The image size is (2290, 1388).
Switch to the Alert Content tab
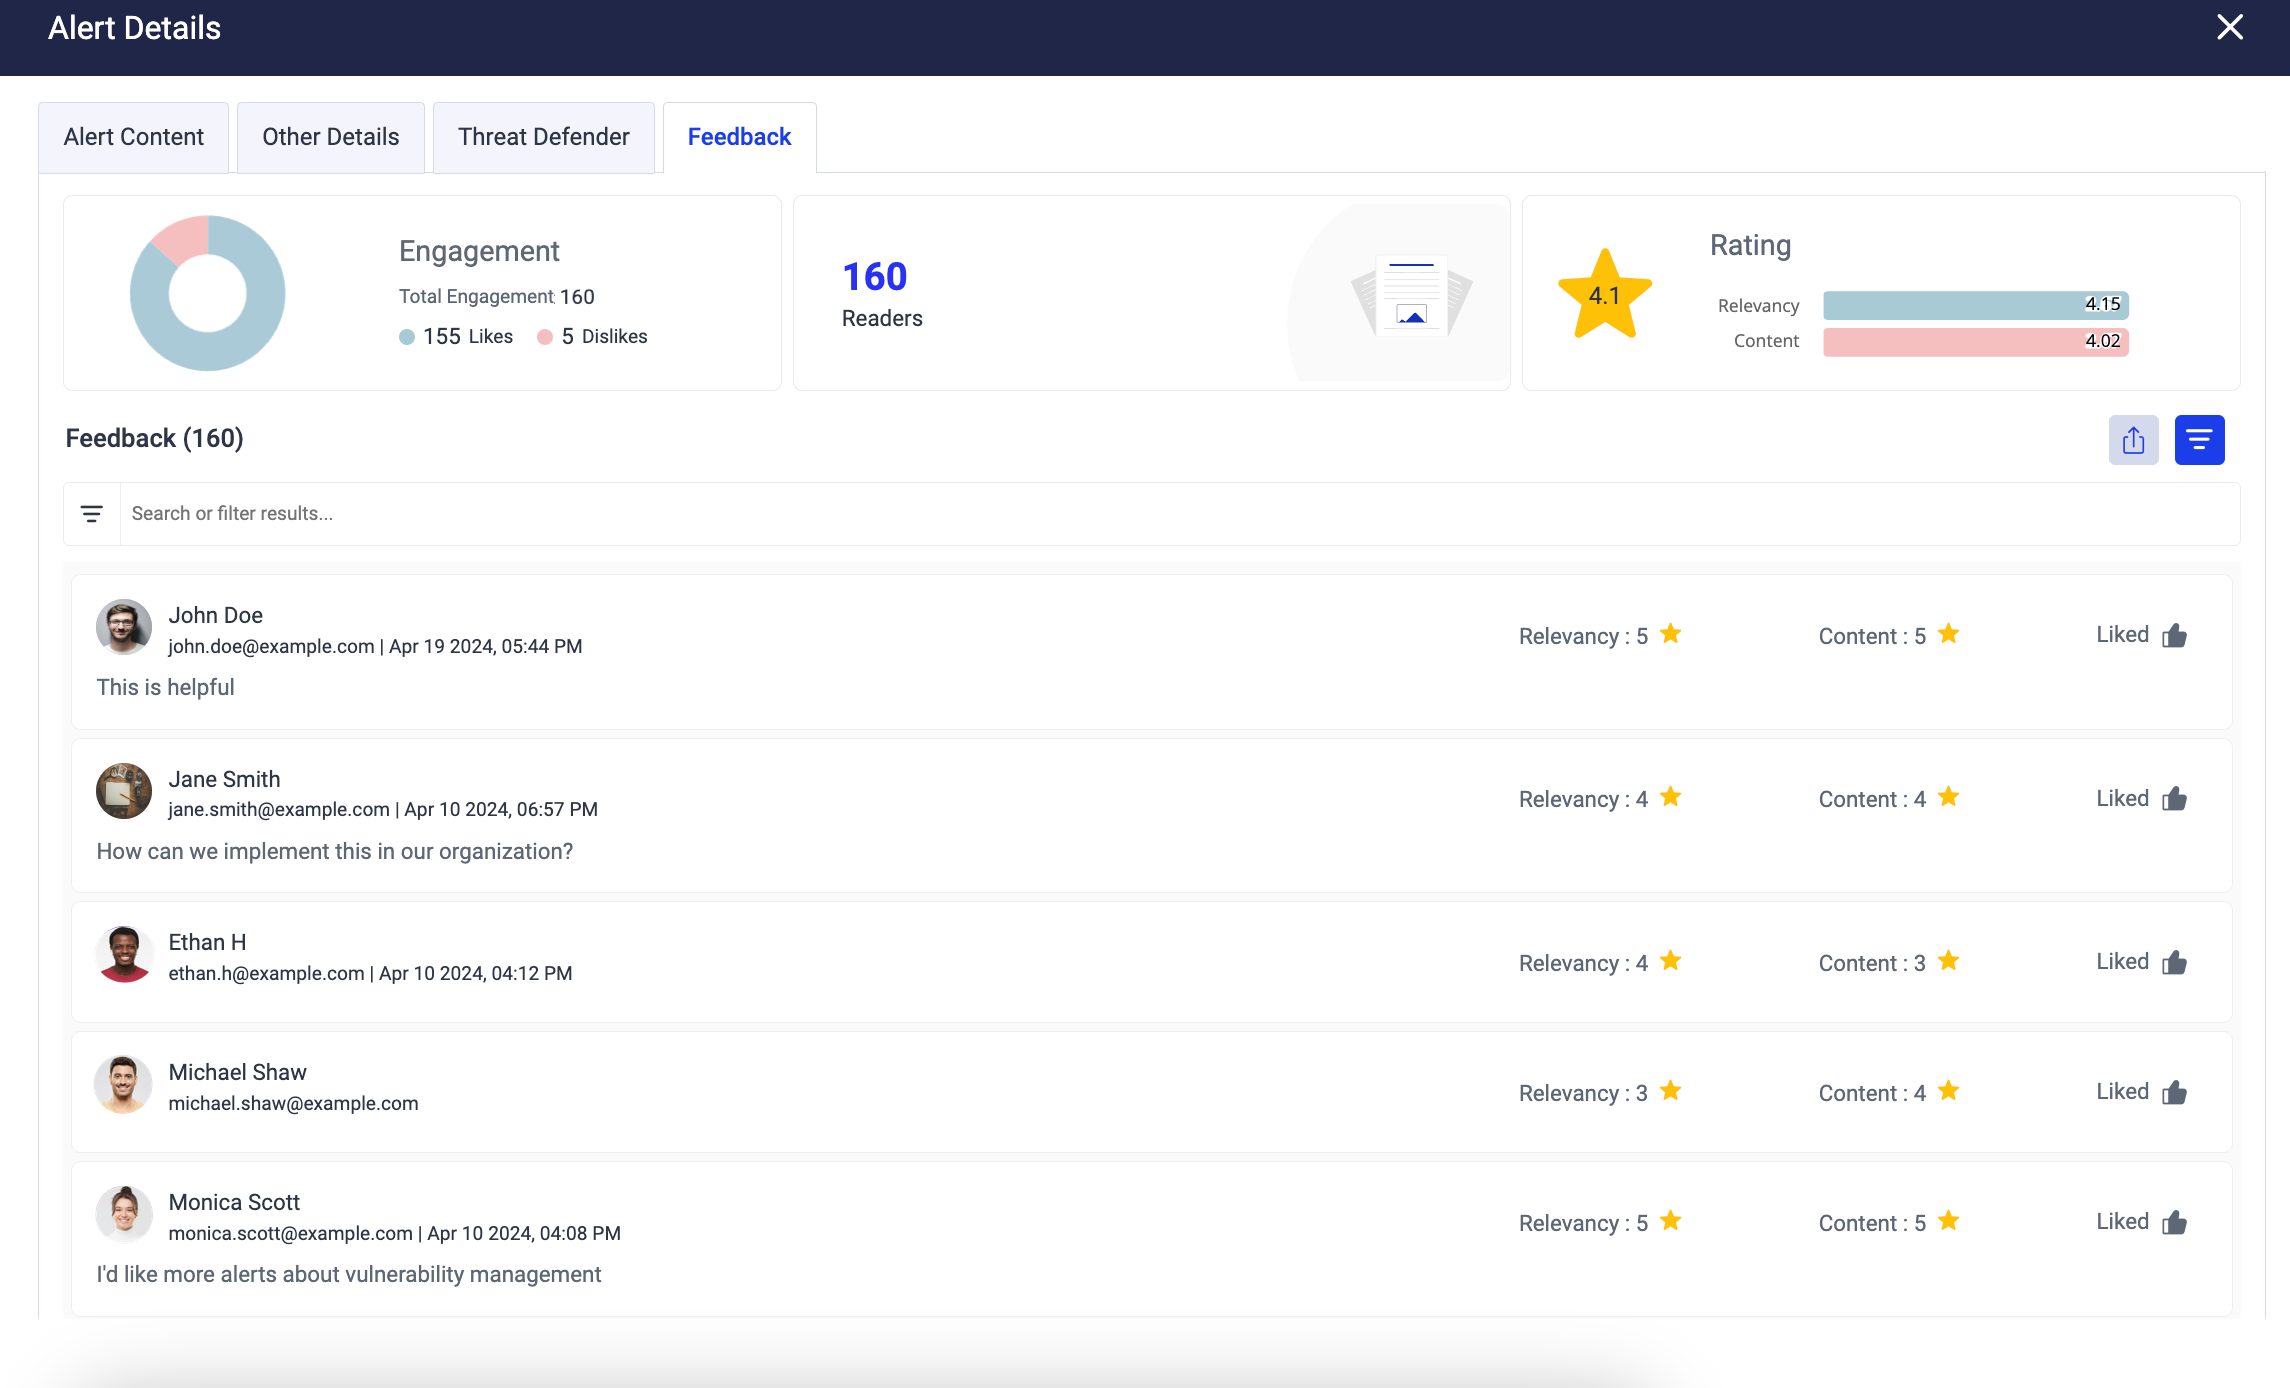point(133,137)
